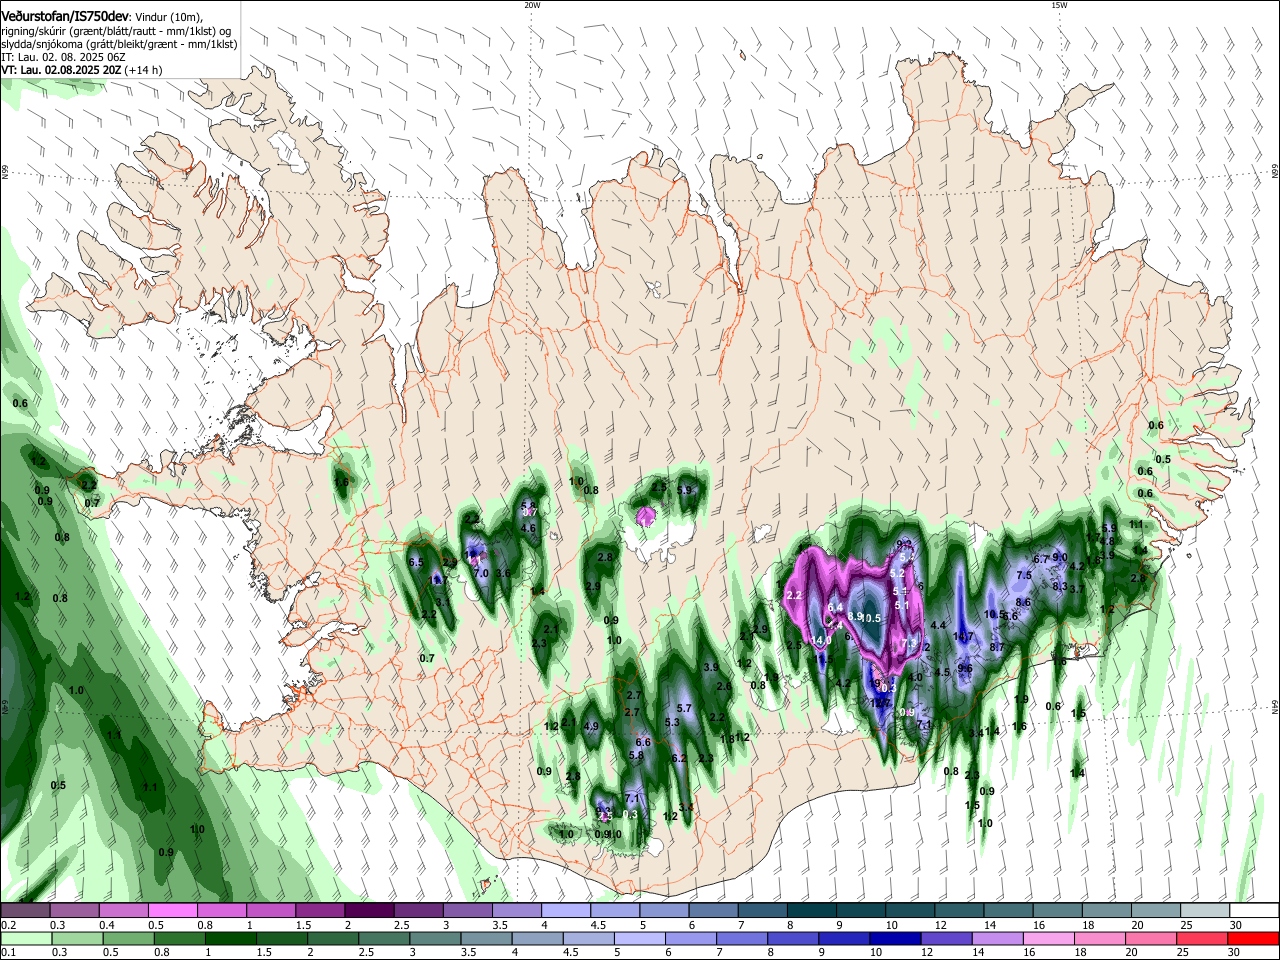The width and height of the screenshot is (1280, 960).
Task: Click the 15W longitude label
Action: click(1059, 4)
